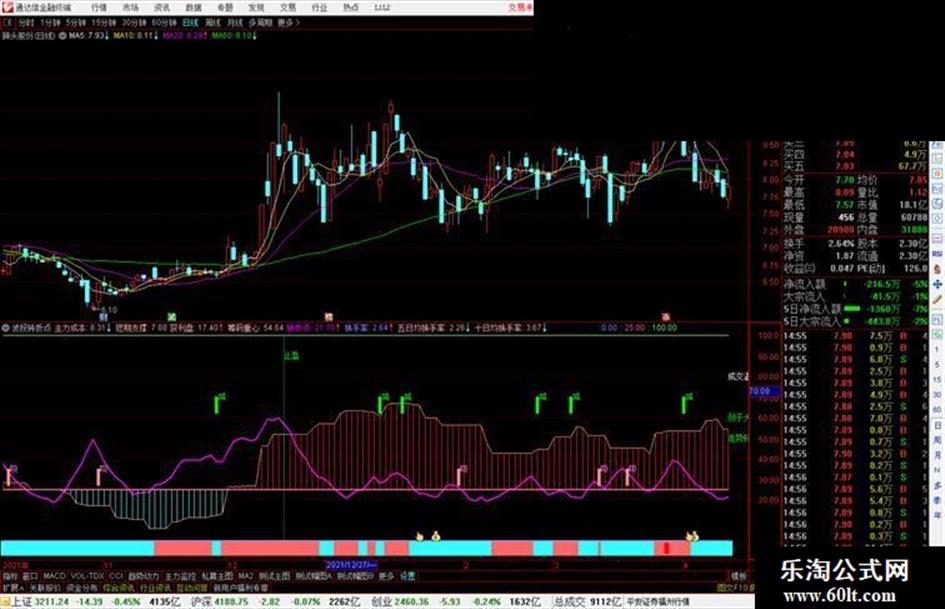Viewport: 945px width, 609px height.
Task: Open the 数据 menu
Action: [x=193, y=8]
